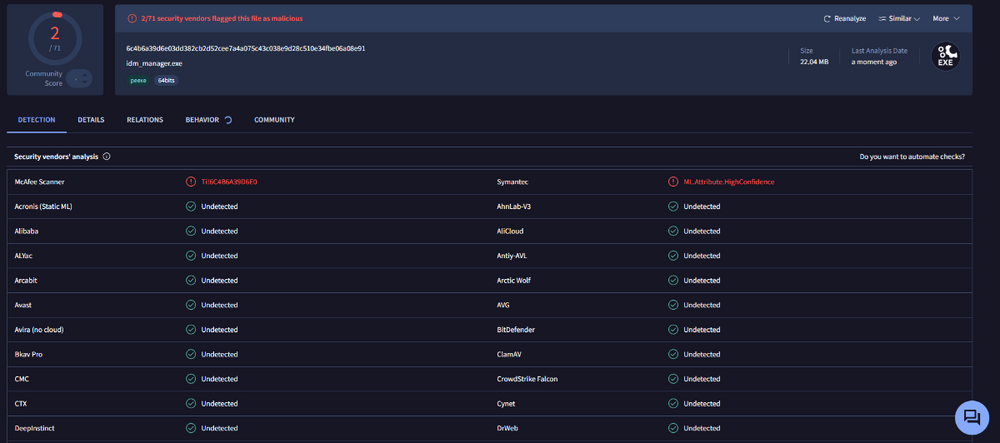This screenshot has width=1000, height=443.
Task: Open the Relations tab
Action: pos(145,120)
